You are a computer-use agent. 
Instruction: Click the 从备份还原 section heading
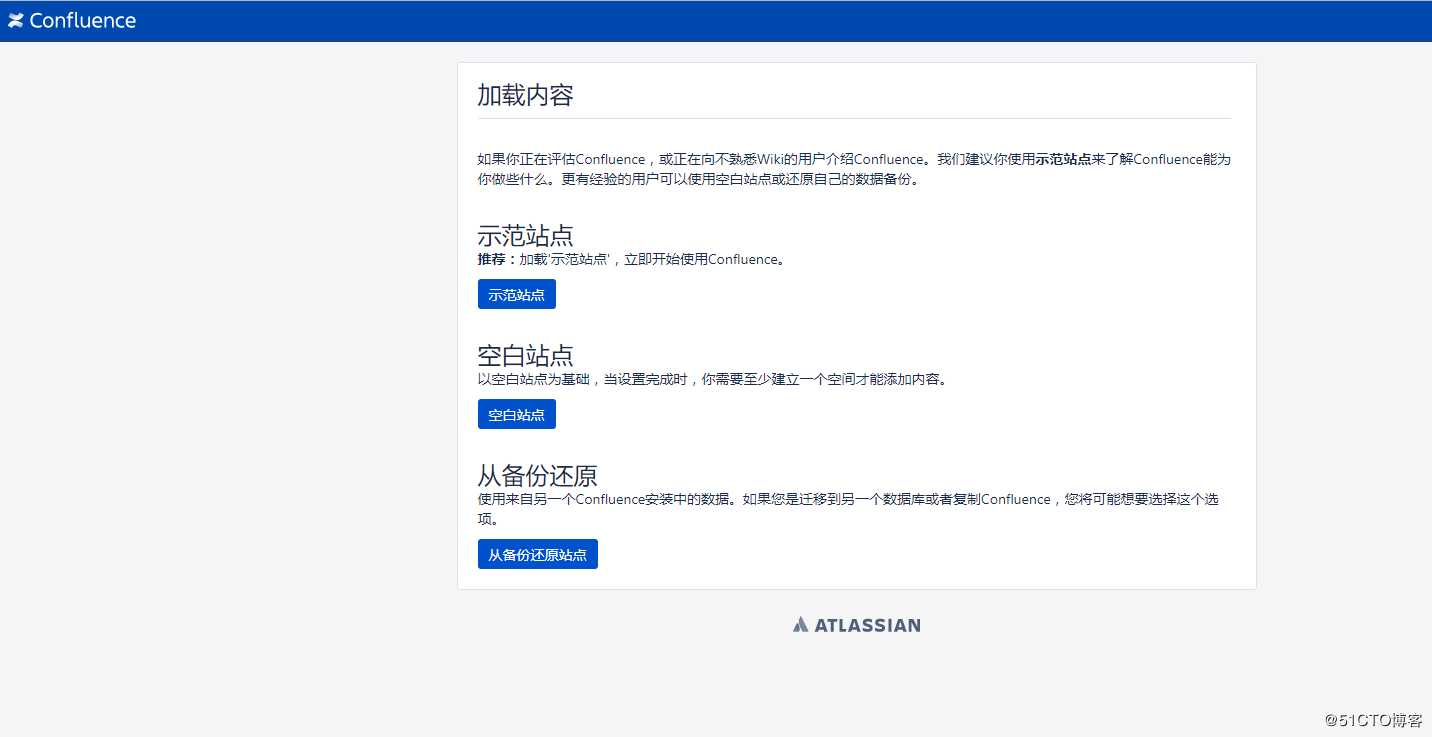[537, 475]
